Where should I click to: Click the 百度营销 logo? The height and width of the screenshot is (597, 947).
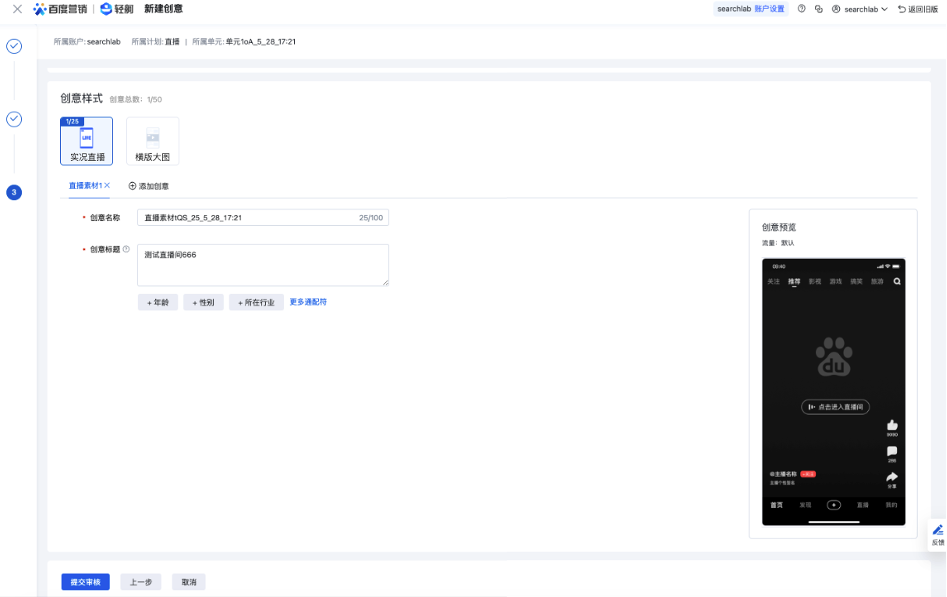(60, 9)
